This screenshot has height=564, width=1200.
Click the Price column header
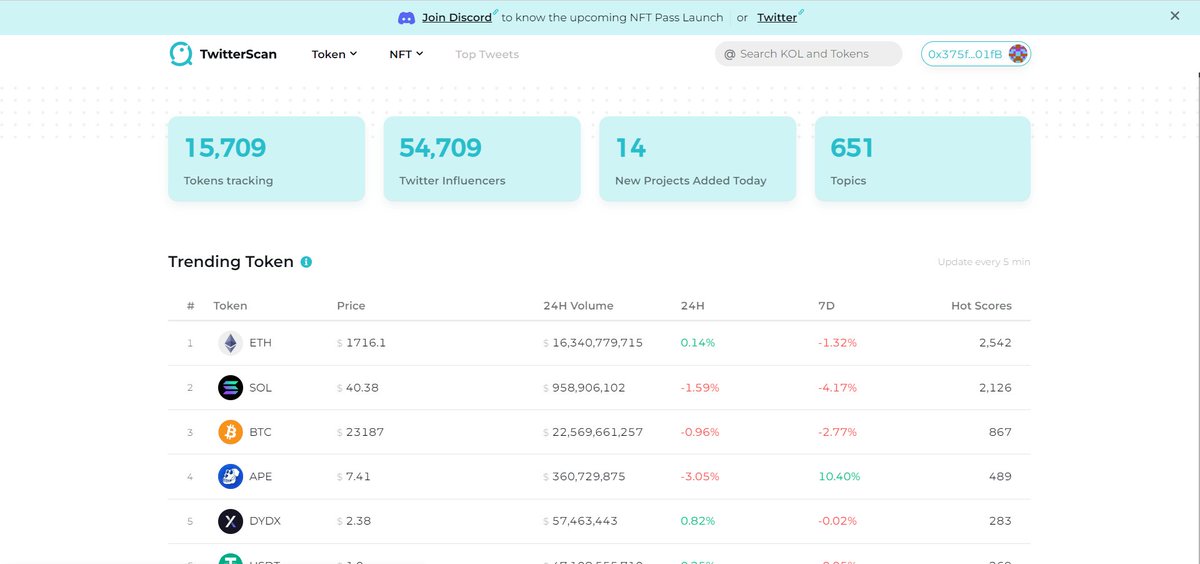tap(351, 306)
